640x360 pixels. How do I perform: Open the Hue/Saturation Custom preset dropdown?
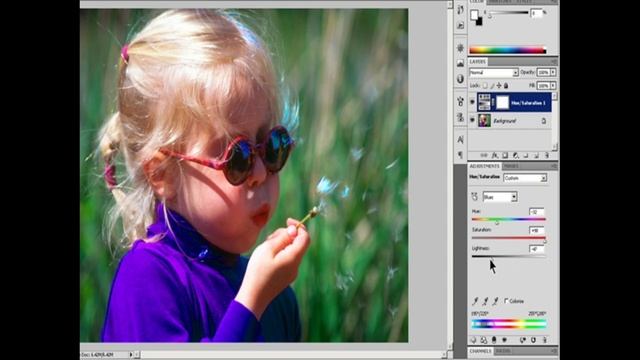point(525,178)
